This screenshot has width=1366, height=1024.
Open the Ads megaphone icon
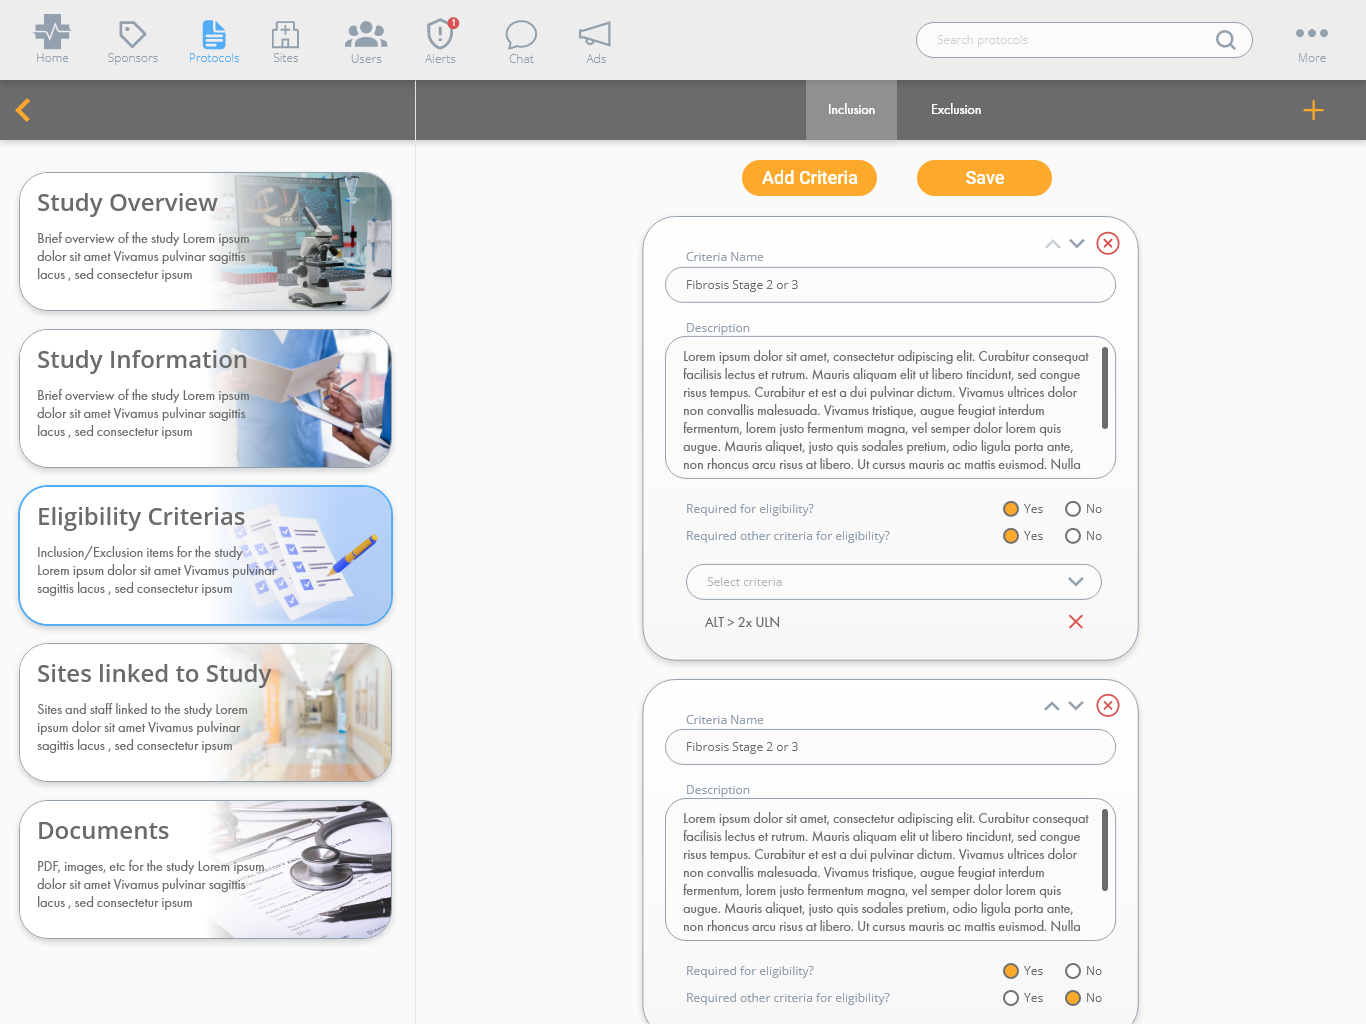[595, 35]
